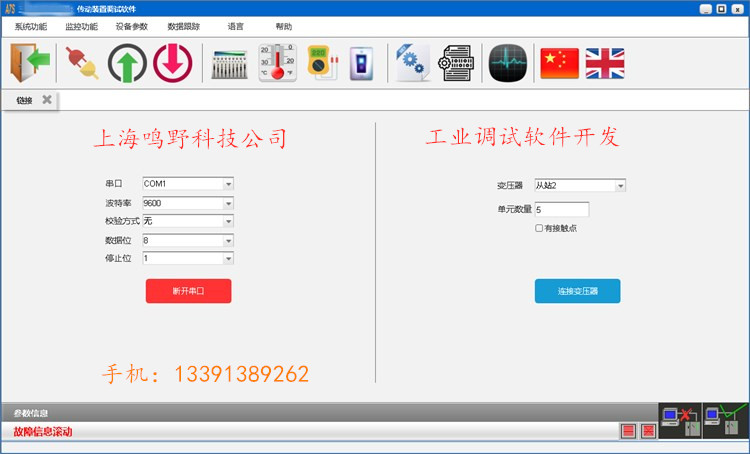Open the 变压器 从站2 dropdown
Screen dimensions: 750x454
(x=620, y=185)
